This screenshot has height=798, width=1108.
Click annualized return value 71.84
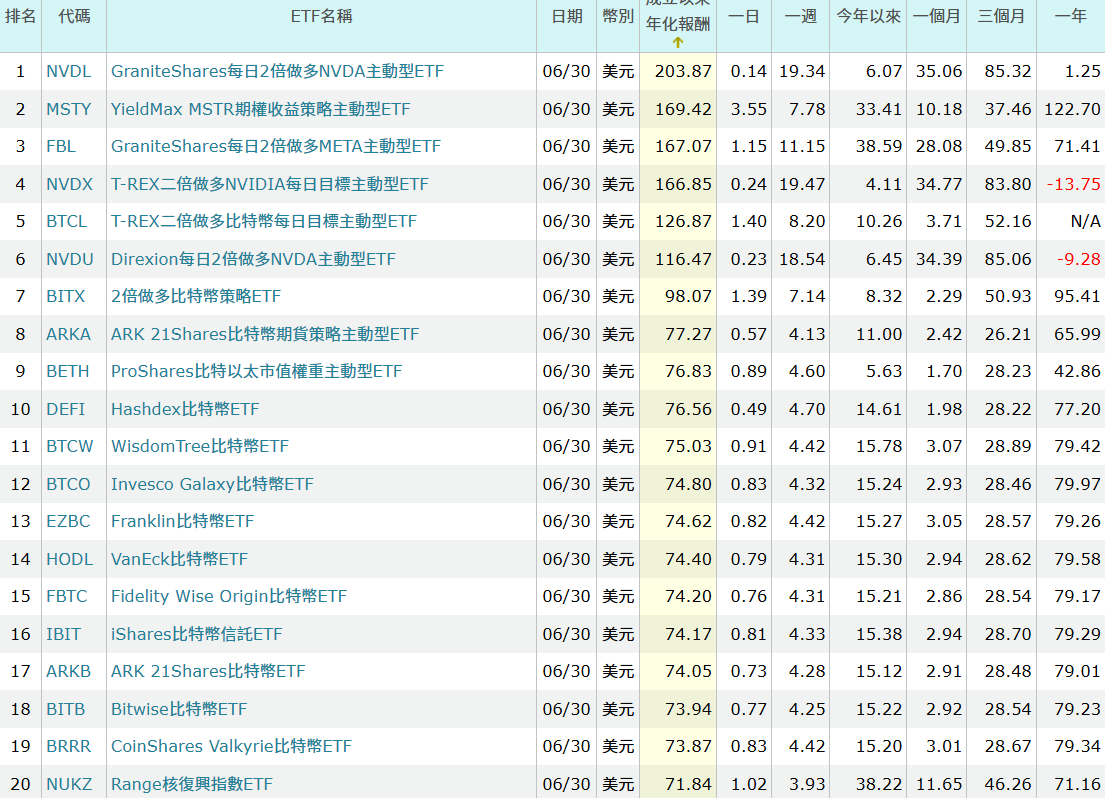pyautogui.click(x=688, y=784)
